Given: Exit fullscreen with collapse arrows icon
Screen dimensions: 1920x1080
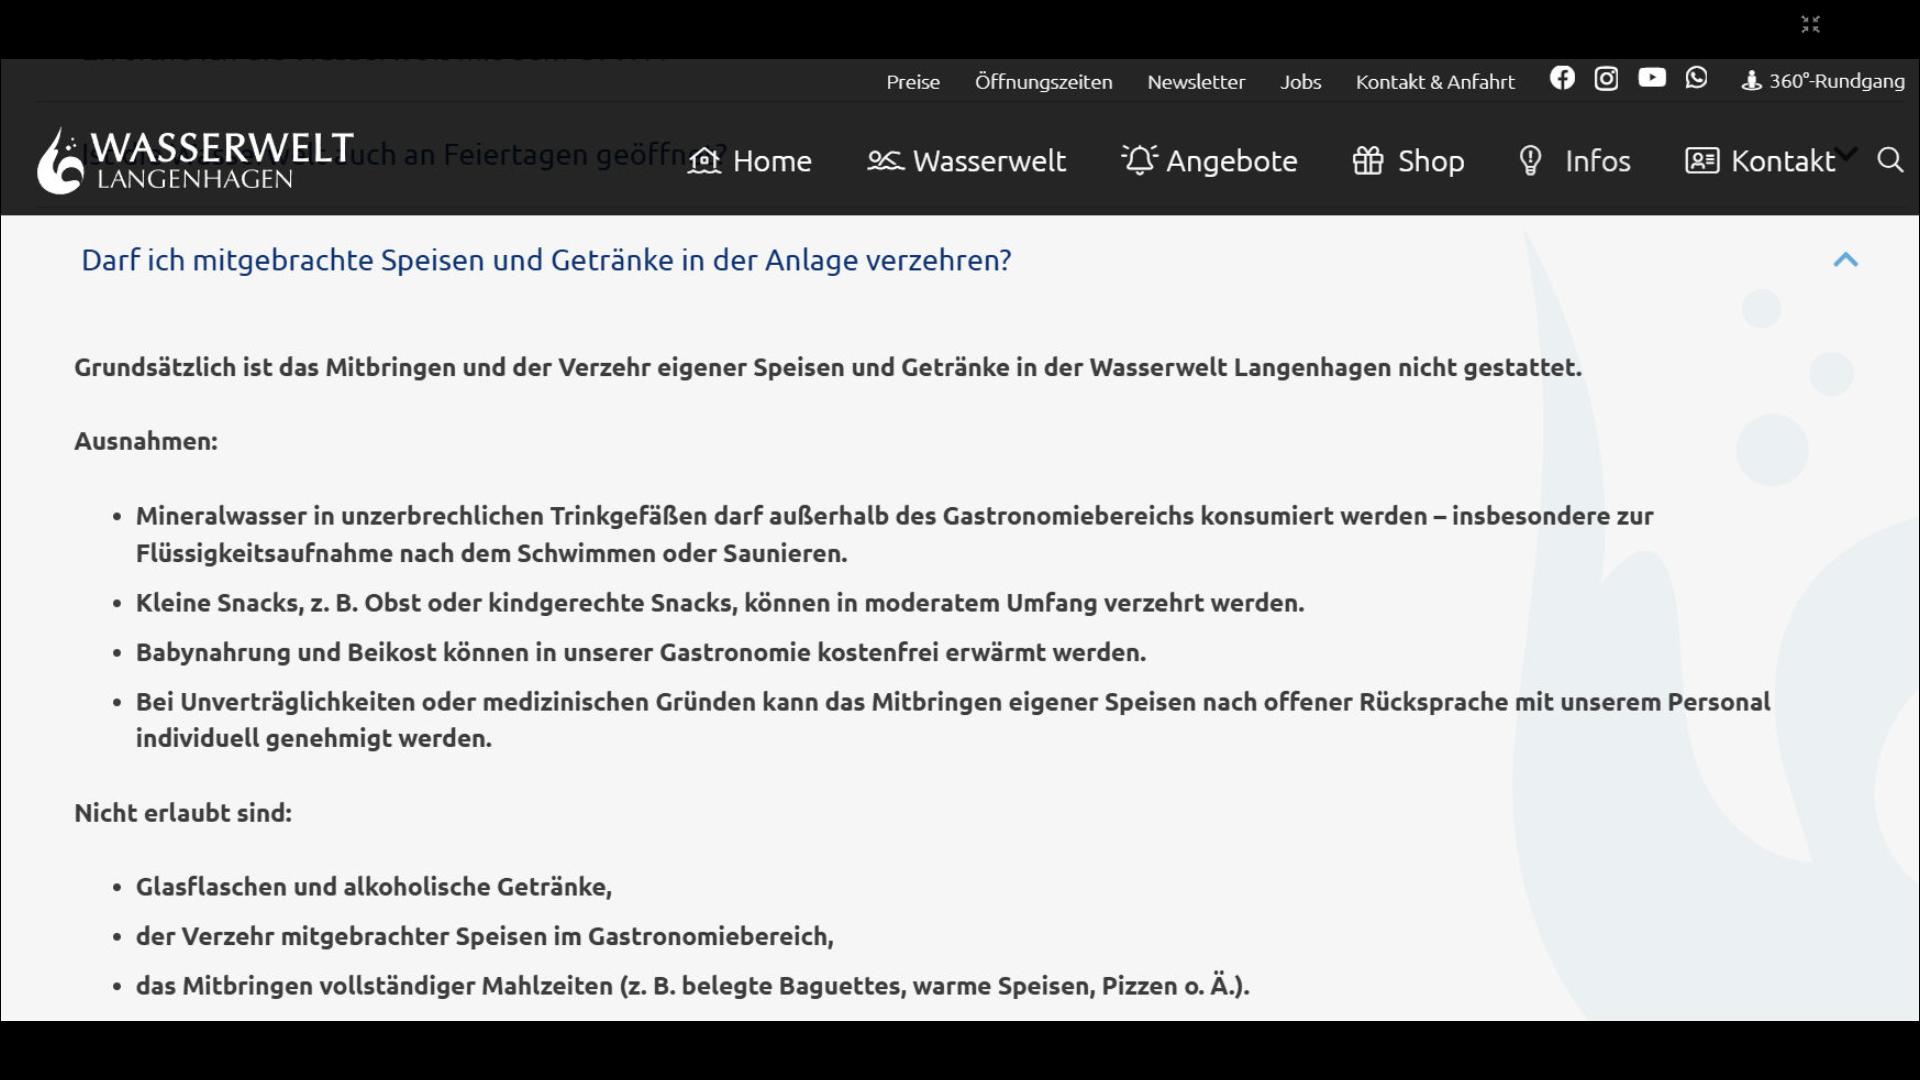Looking at the screenshot, I should click(1810, 25).
